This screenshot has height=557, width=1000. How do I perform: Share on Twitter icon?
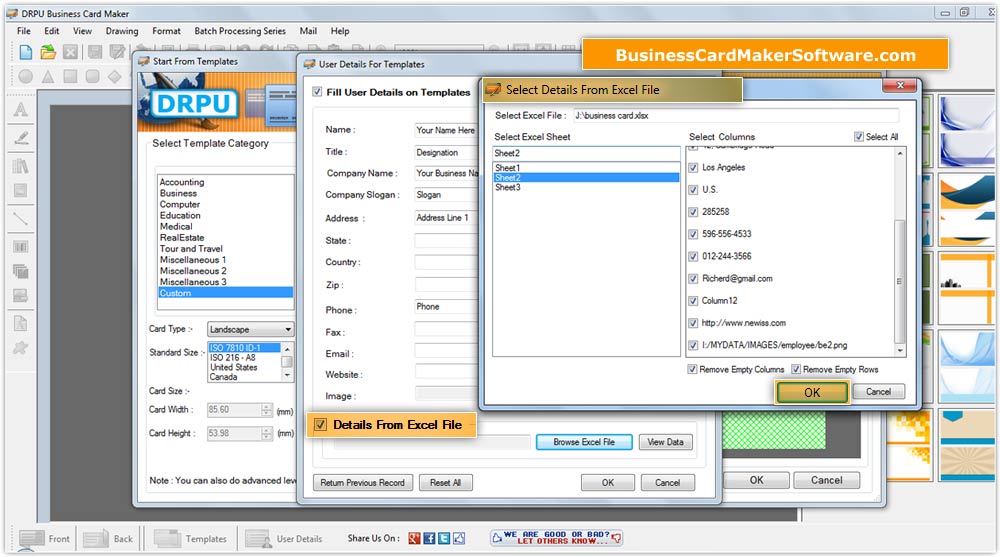tap(444, 538)
